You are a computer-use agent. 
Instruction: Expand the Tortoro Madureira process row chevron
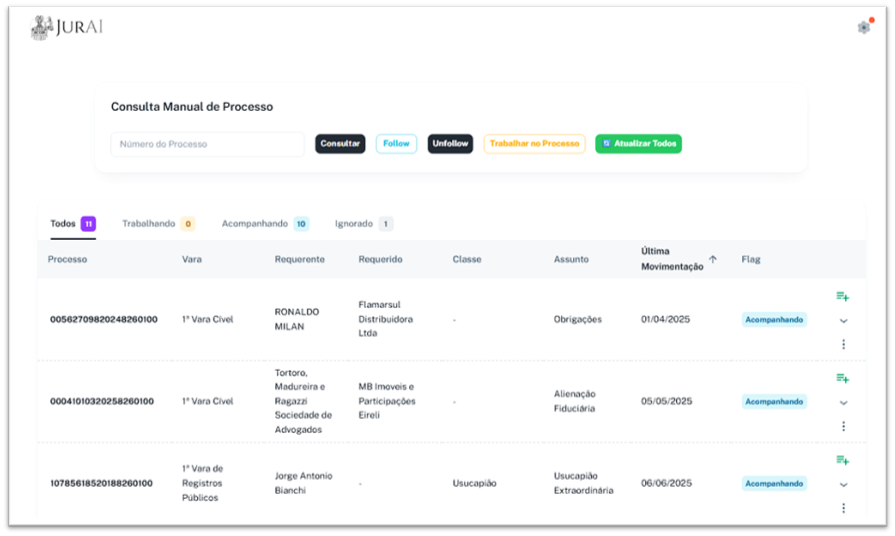pos(843,403)
